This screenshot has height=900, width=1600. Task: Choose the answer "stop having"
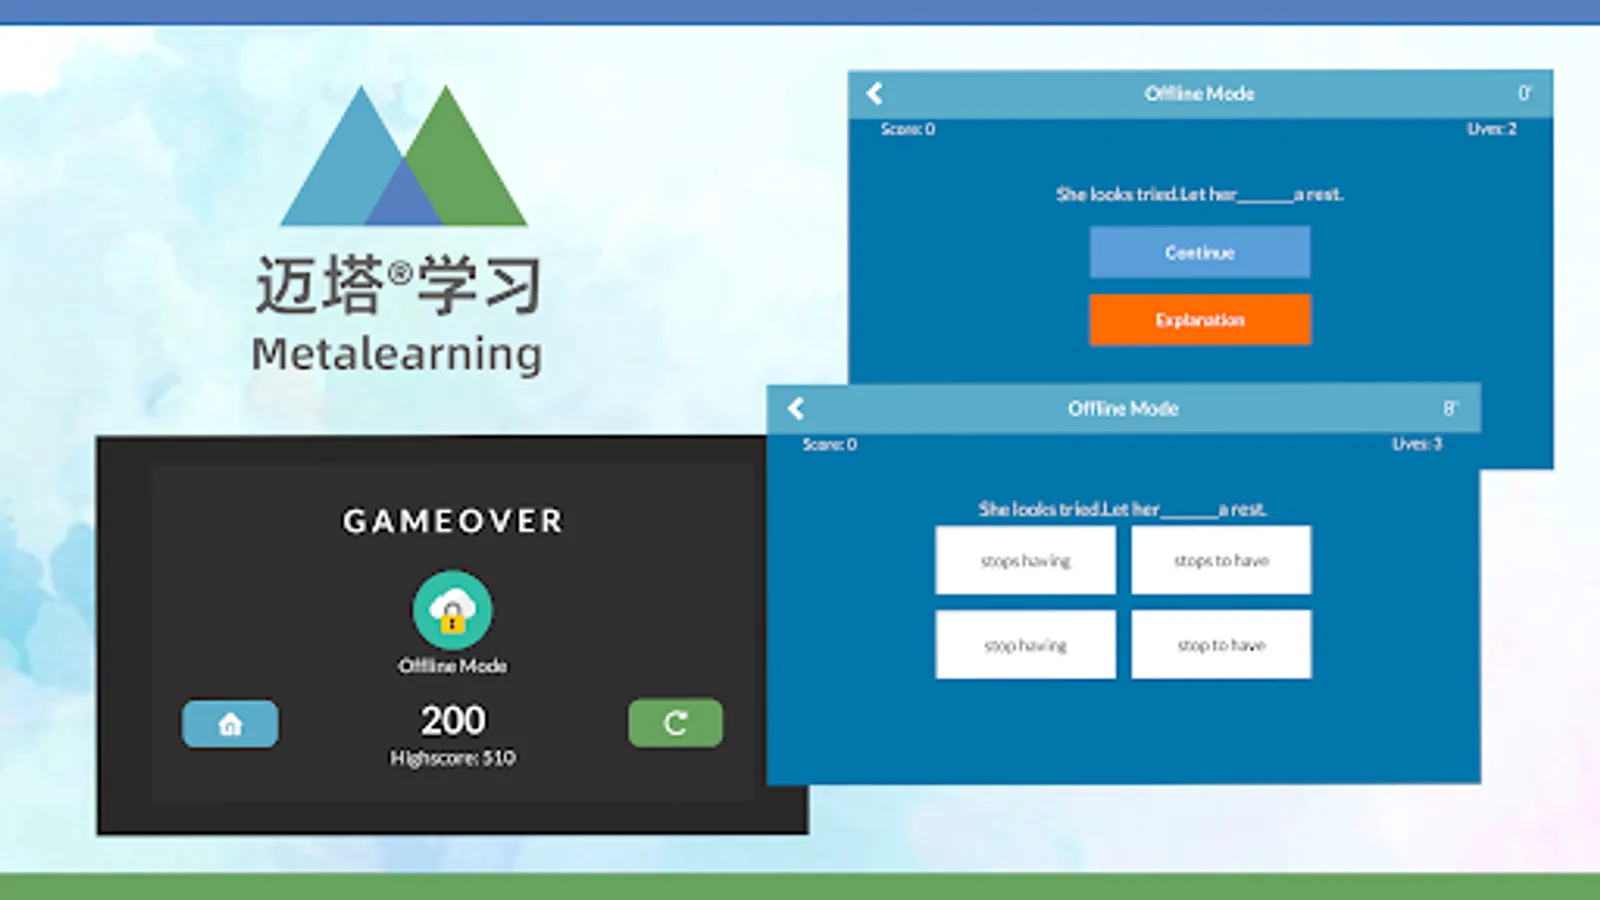pos(1026,645)
